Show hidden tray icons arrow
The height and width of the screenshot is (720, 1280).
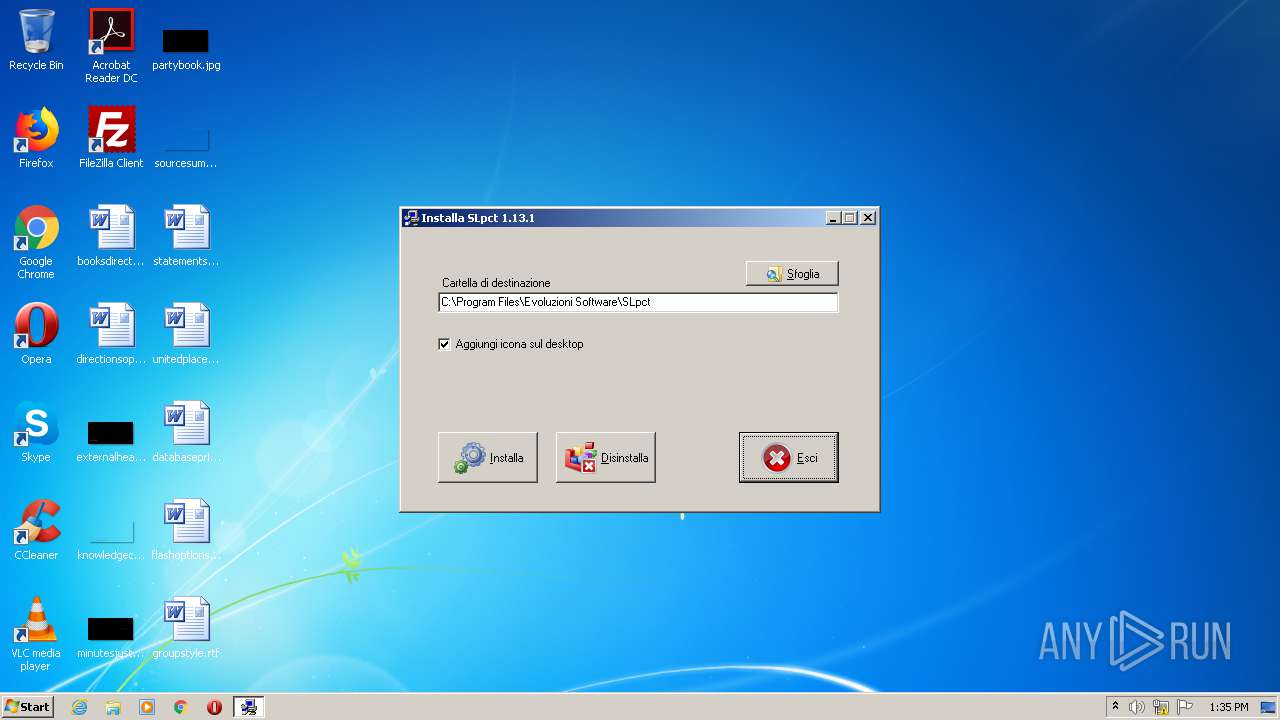[x=1115, y=707]
